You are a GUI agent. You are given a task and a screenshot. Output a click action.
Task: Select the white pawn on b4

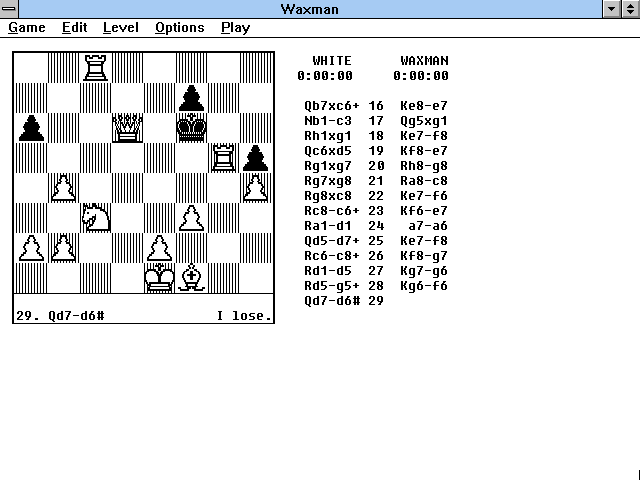point(63,188)
